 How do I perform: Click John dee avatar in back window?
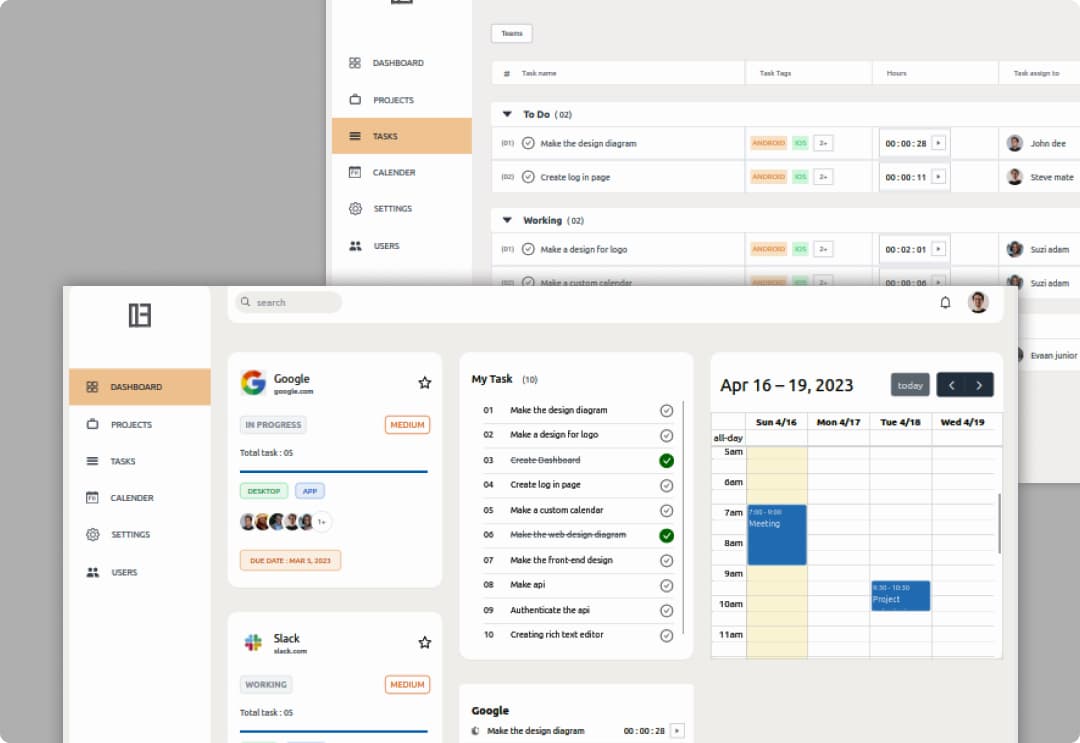tap(1014, 143)
